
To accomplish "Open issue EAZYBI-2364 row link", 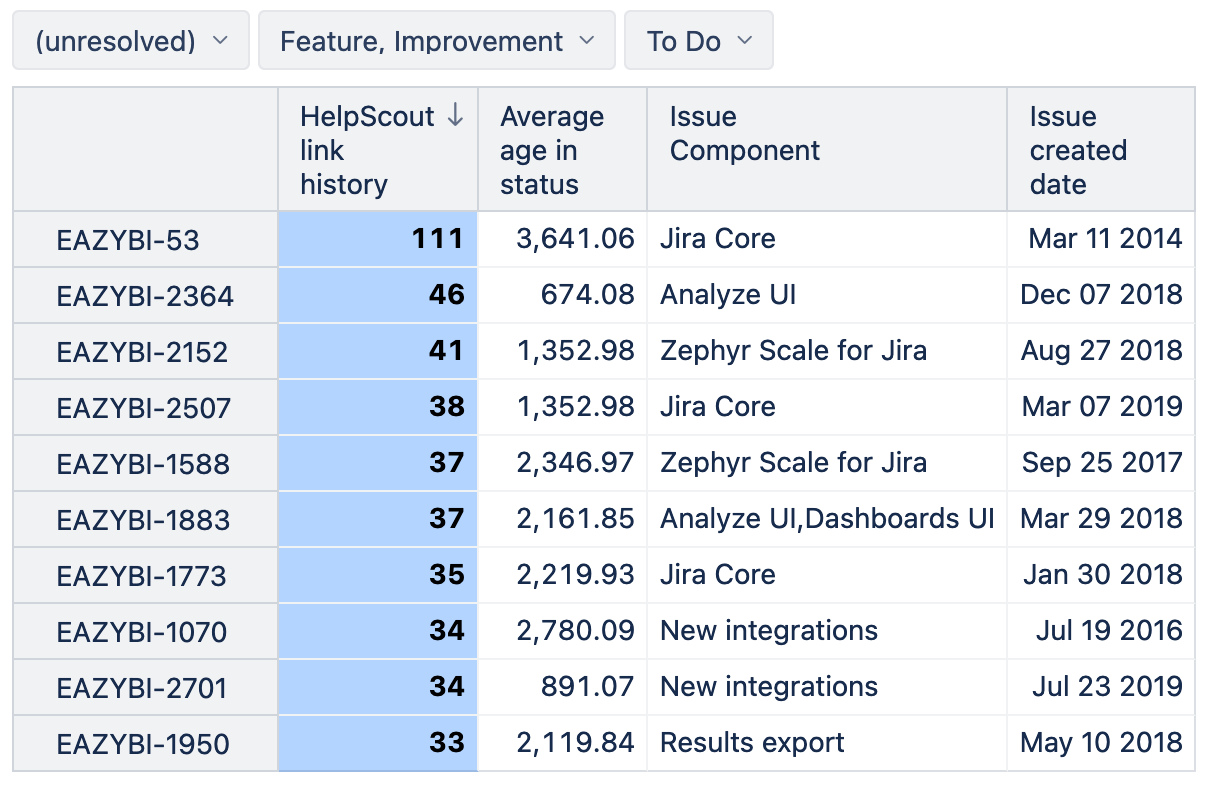I will point(145,297).
